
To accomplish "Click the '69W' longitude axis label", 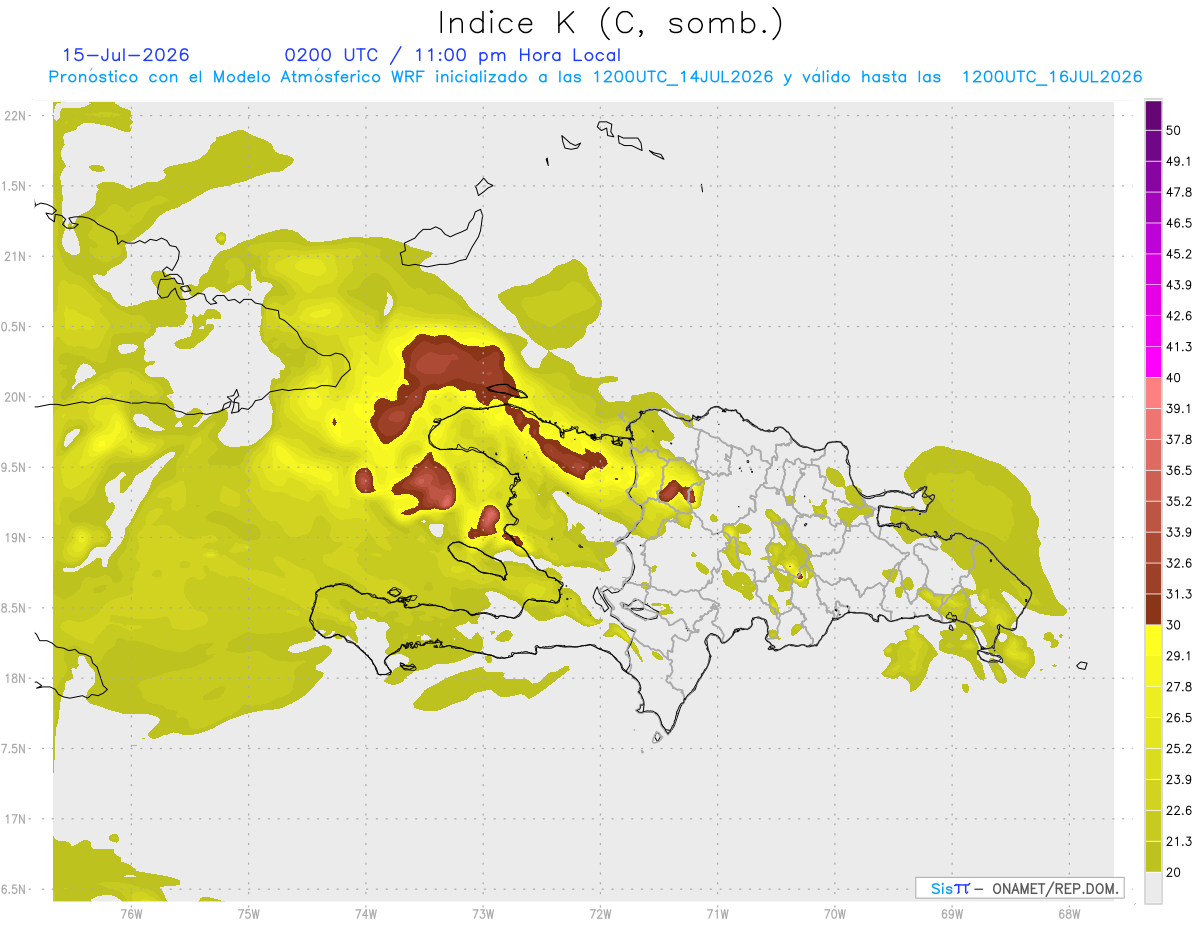I will point(951,913).
